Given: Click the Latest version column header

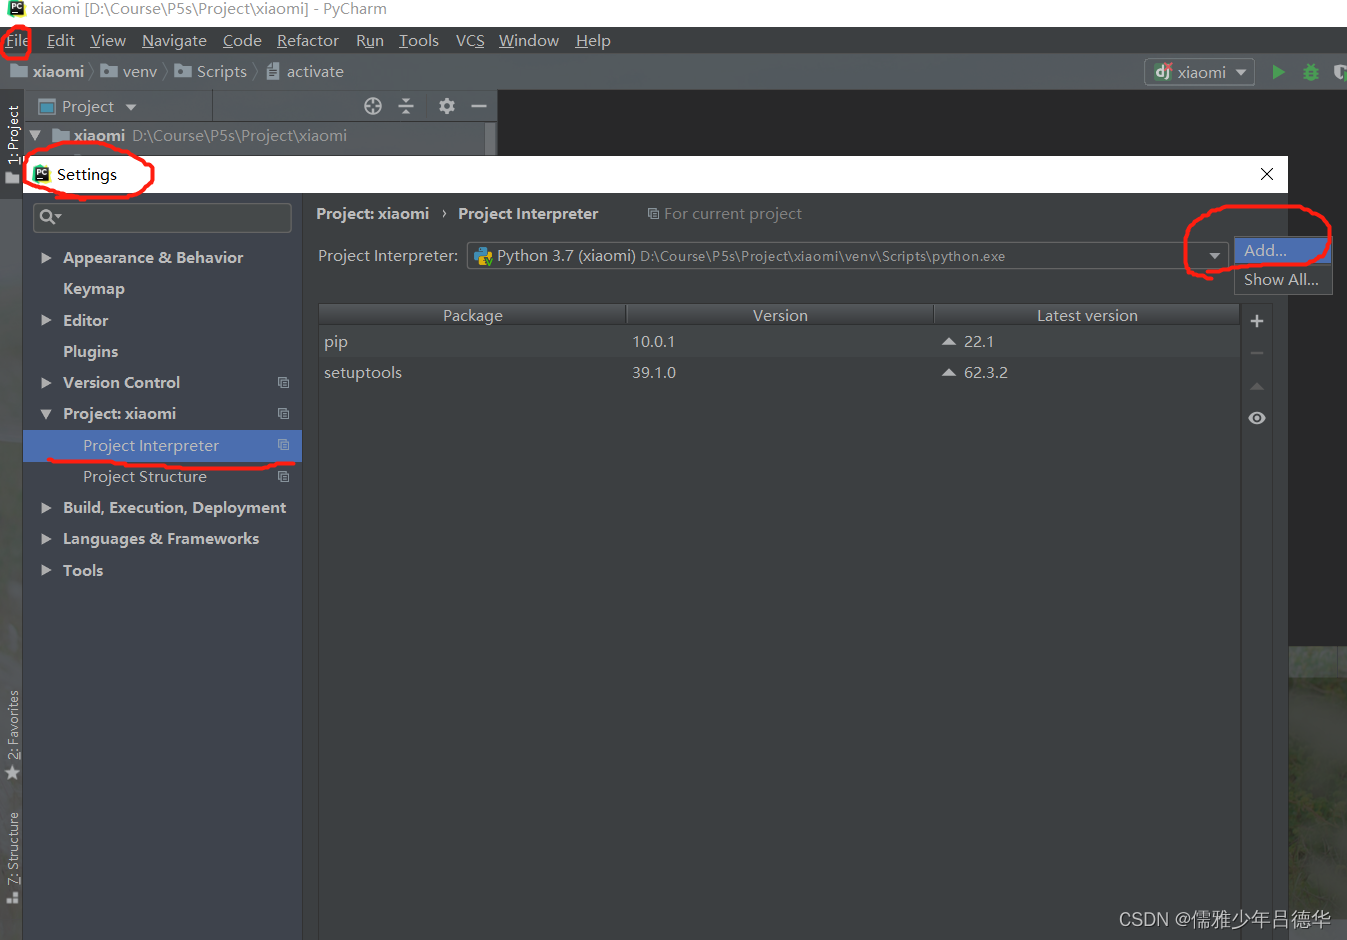Looking at the screenshot, I should [1087, 315].
